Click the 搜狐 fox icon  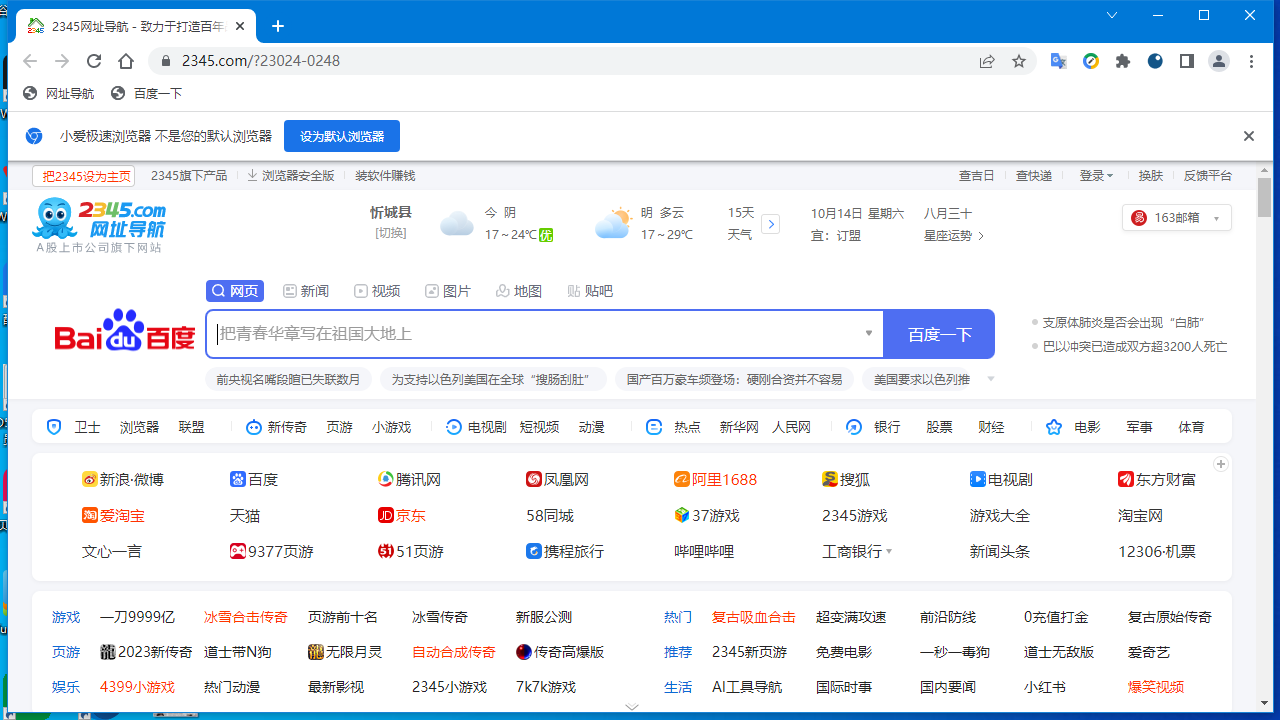click(x=830, y=479)
